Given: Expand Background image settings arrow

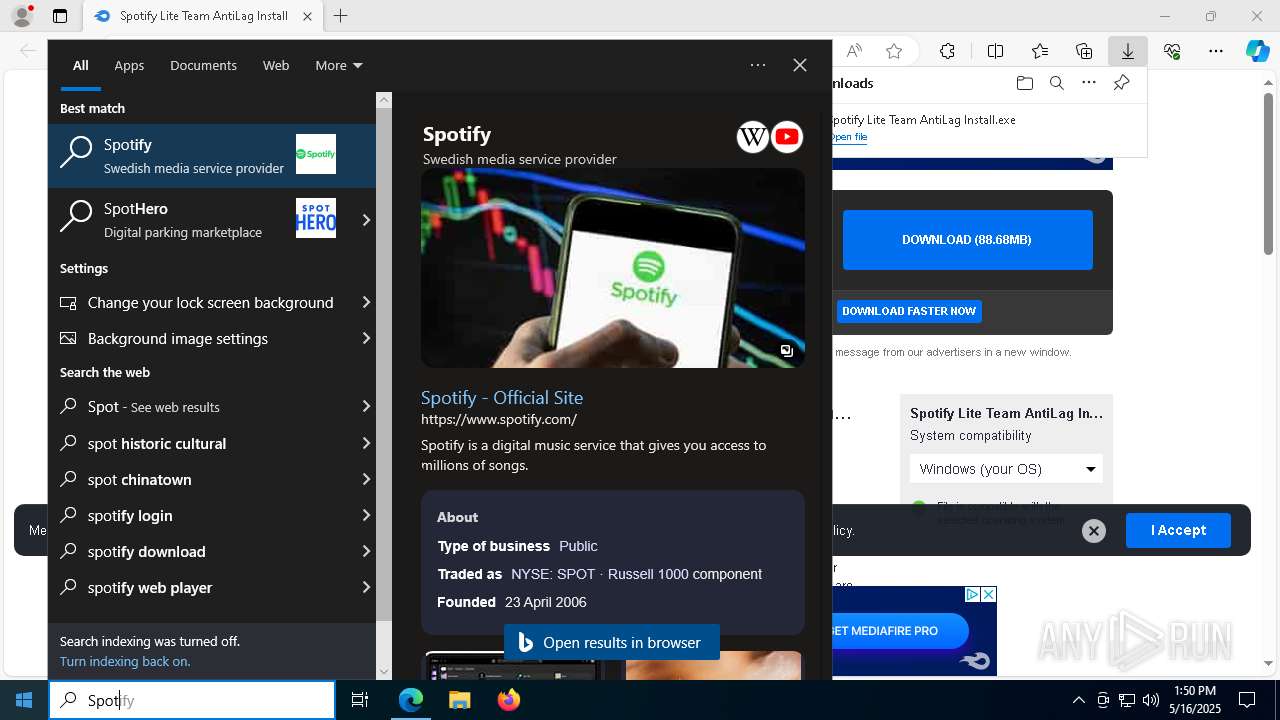Looking at the screenshot, I should (x=366, y=338).
